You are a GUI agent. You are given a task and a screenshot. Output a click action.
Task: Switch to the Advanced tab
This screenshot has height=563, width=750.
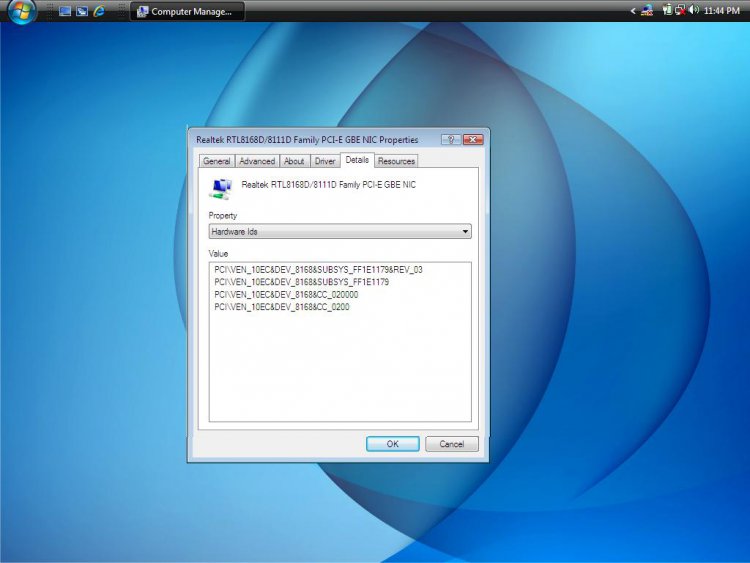point(257,161)
